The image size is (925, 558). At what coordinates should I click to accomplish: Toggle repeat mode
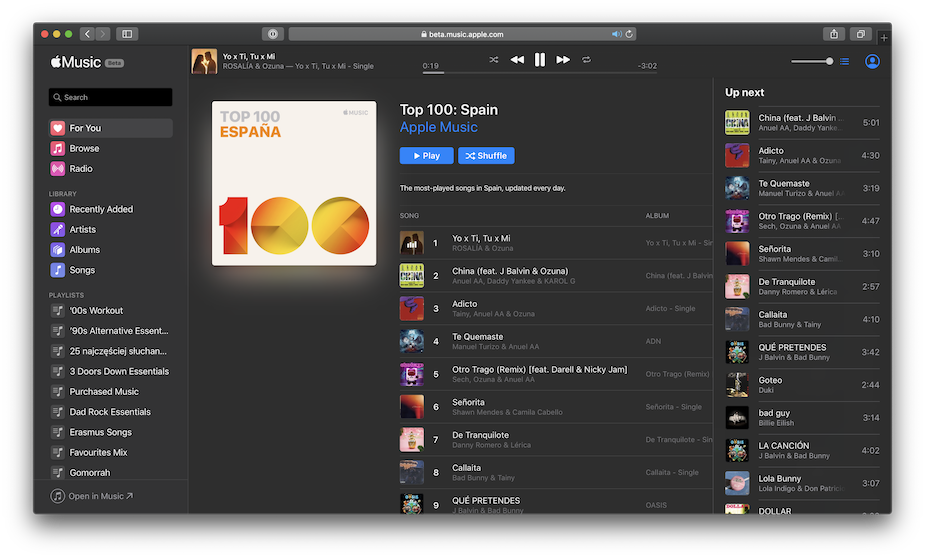(586, 60)
